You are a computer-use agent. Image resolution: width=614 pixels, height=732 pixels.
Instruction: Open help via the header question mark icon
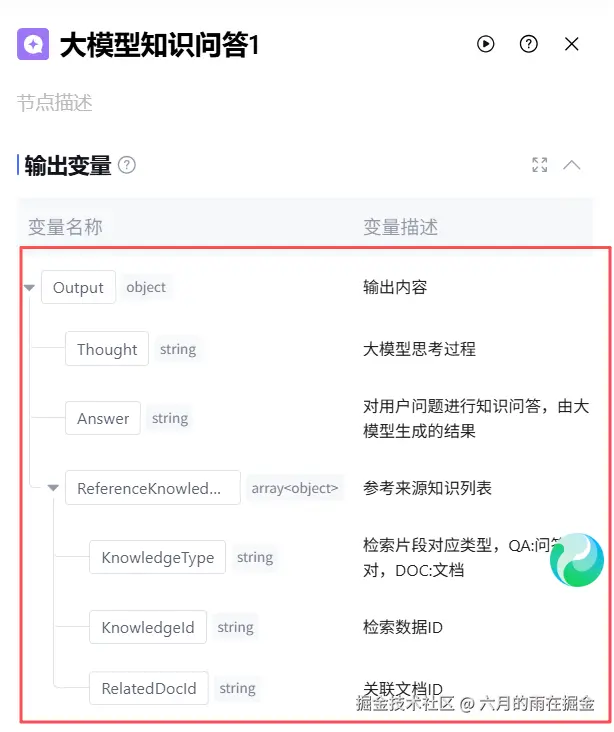pyautogui.click(x=529, y=44)
